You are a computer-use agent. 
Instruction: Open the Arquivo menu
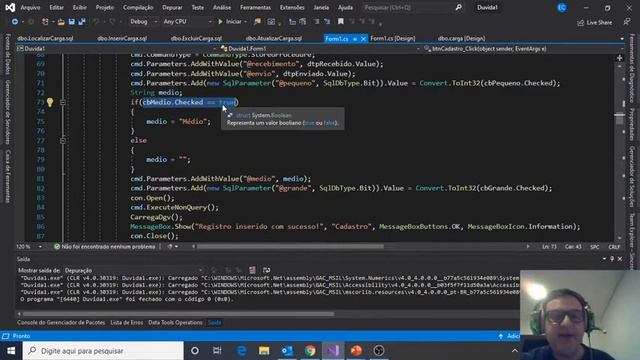(x=30, y=7)
